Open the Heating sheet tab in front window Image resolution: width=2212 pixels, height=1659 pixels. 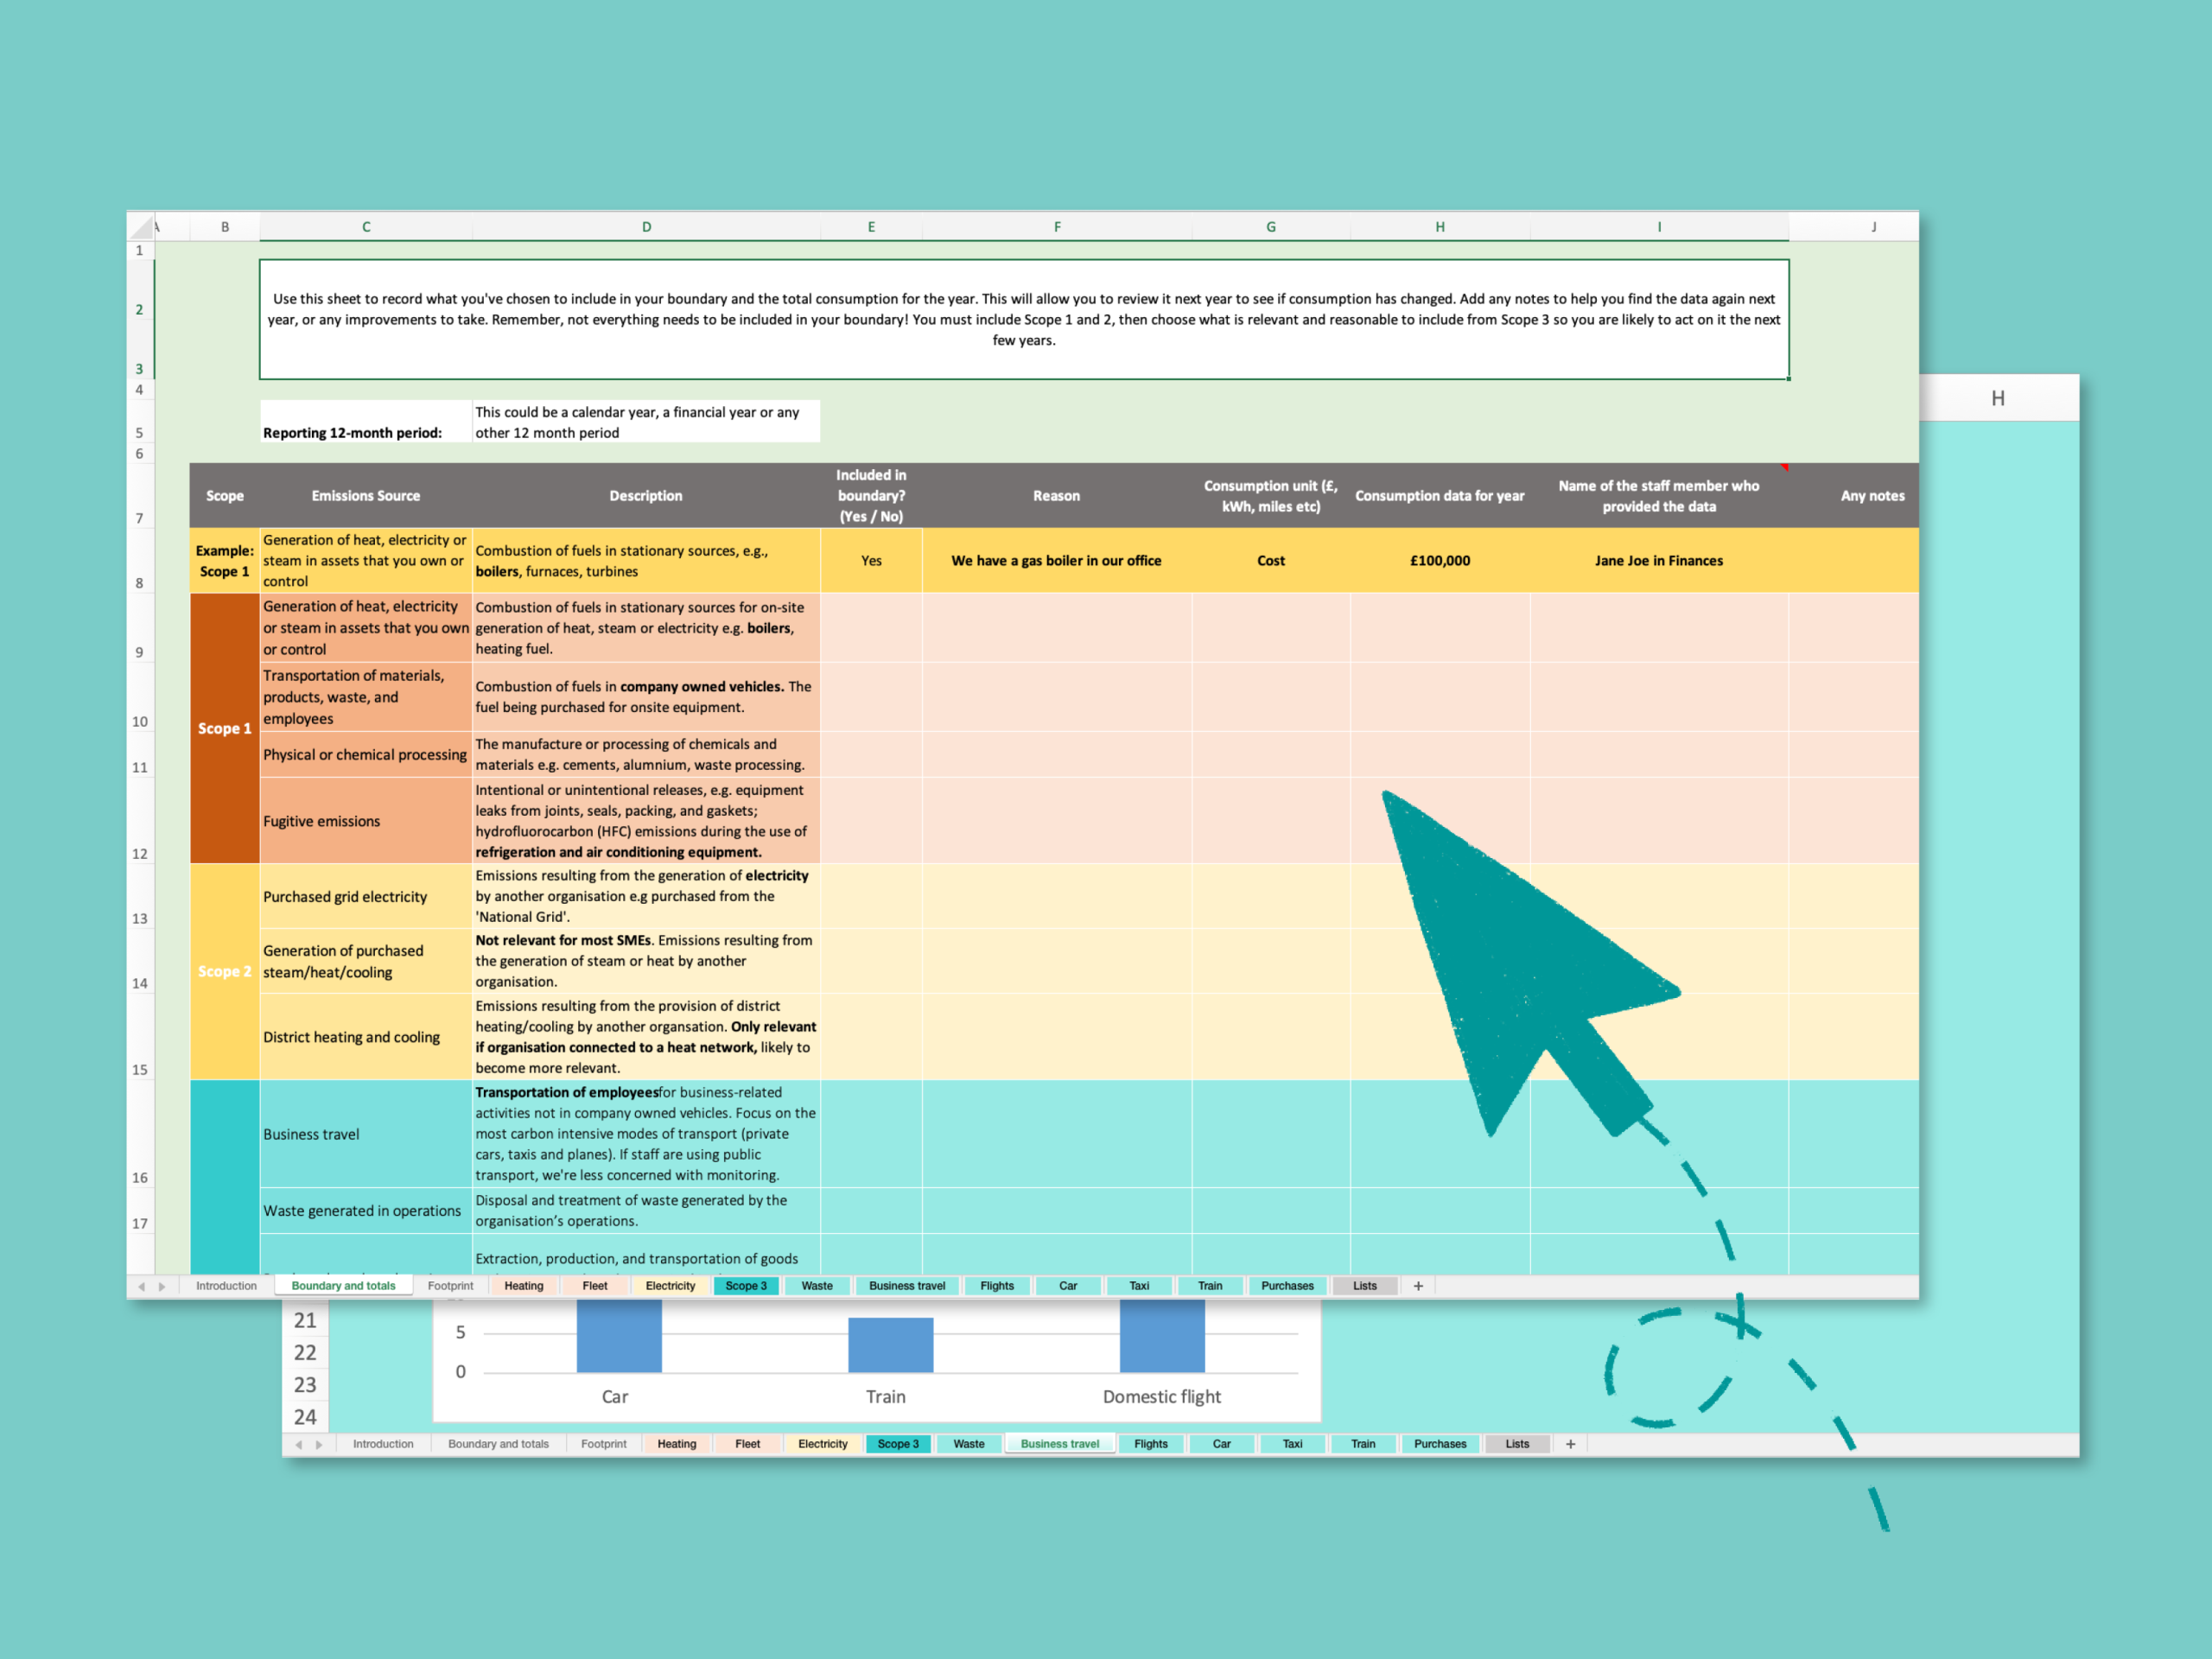524,1286
